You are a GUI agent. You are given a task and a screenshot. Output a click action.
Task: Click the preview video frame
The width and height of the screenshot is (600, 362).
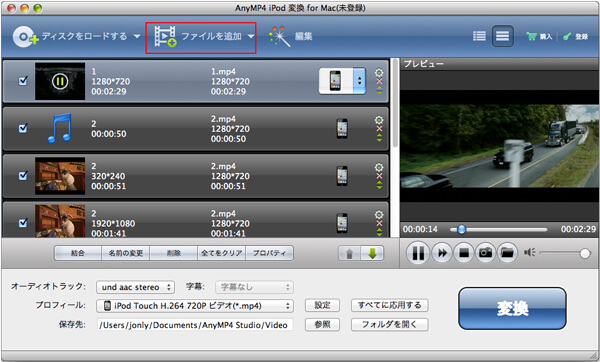click(500, 146)
